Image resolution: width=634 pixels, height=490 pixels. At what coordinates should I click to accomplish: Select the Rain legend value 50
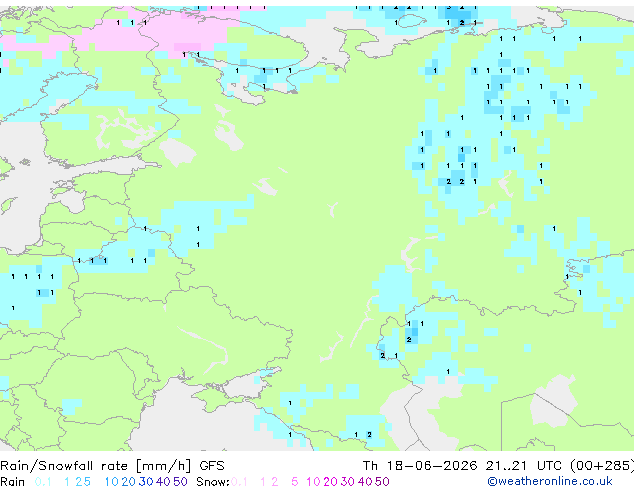(180, 482)
